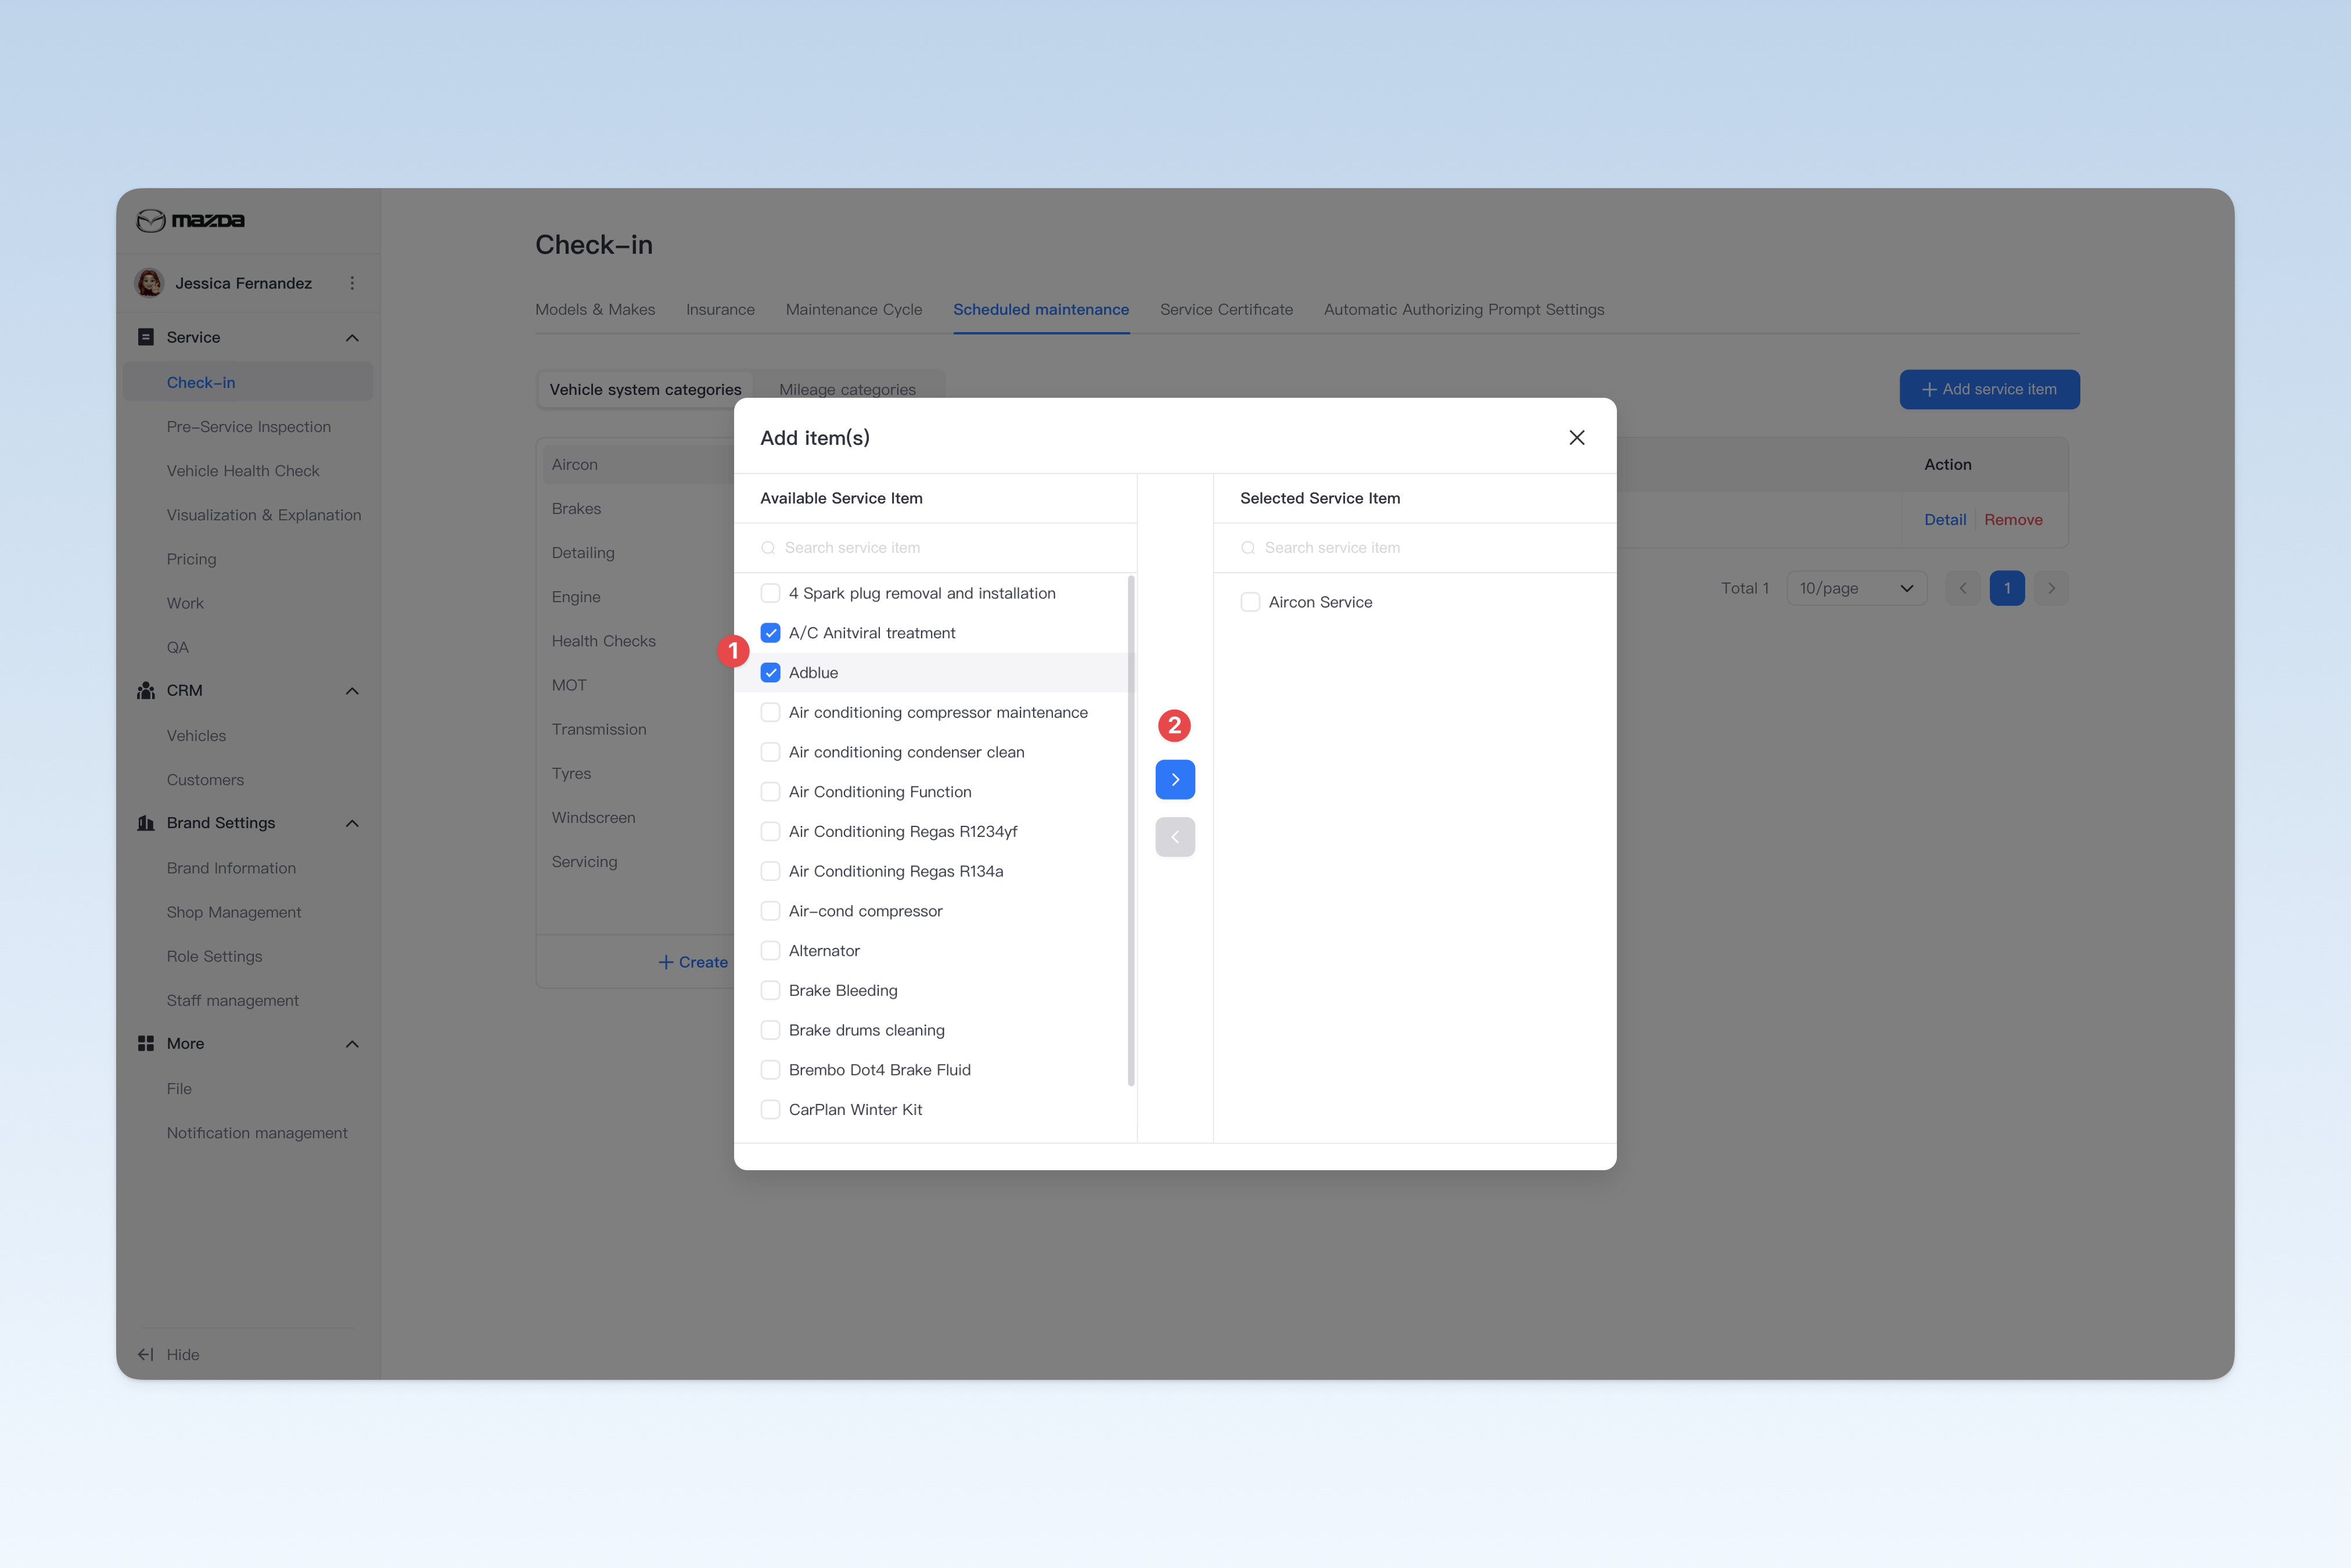
Task: Click the available items list scrollbar
Action: [x=1131, y=830]
